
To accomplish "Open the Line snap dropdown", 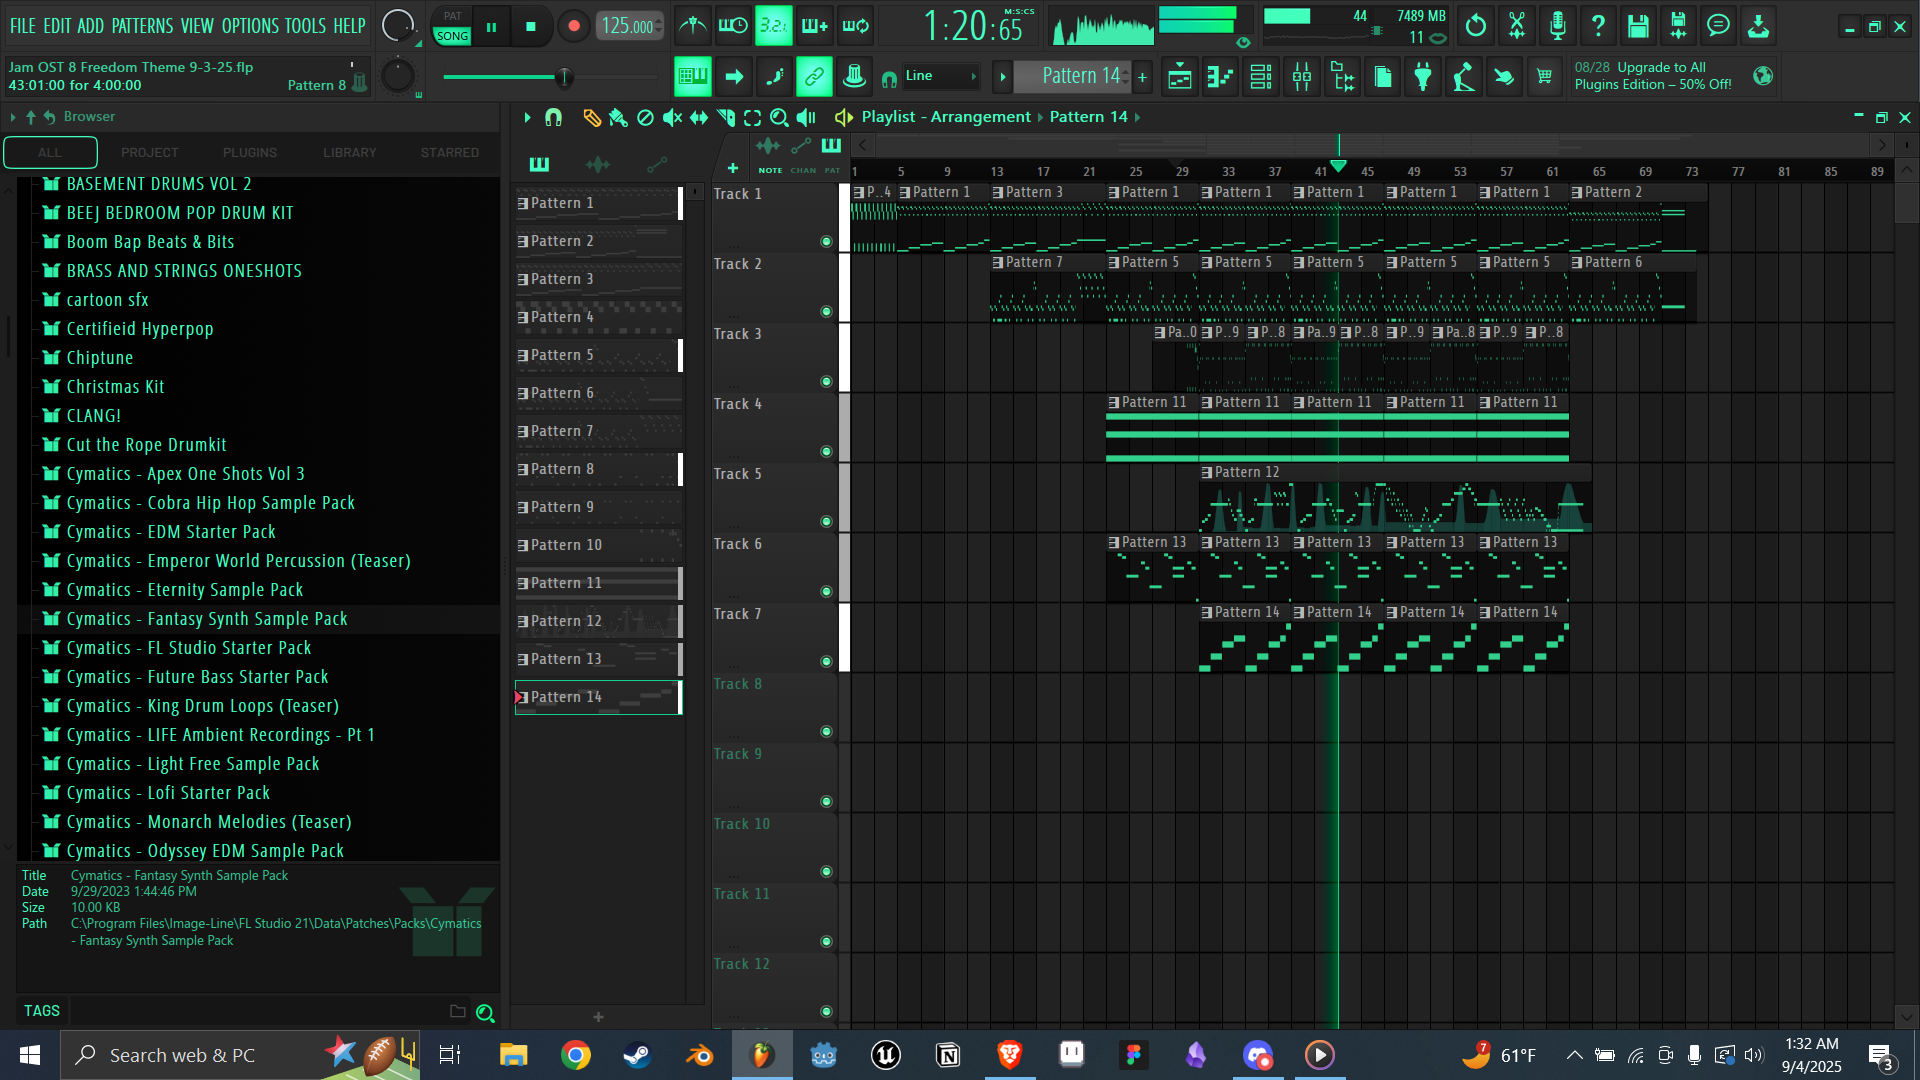I will point(940,77).
